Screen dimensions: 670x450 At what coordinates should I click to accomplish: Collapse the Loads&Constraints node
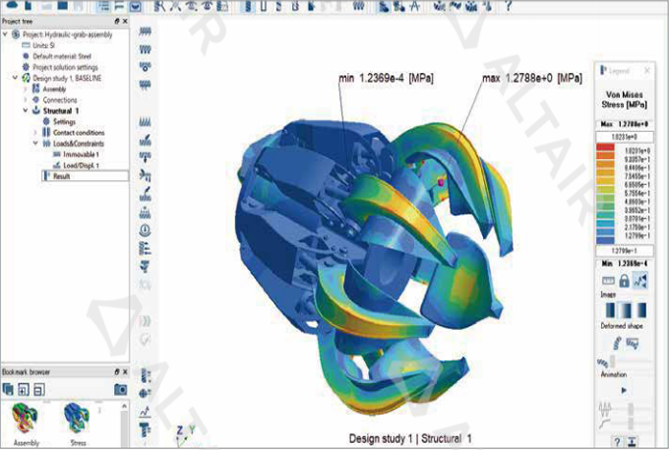pyautogui.click(x=36, y=143)
